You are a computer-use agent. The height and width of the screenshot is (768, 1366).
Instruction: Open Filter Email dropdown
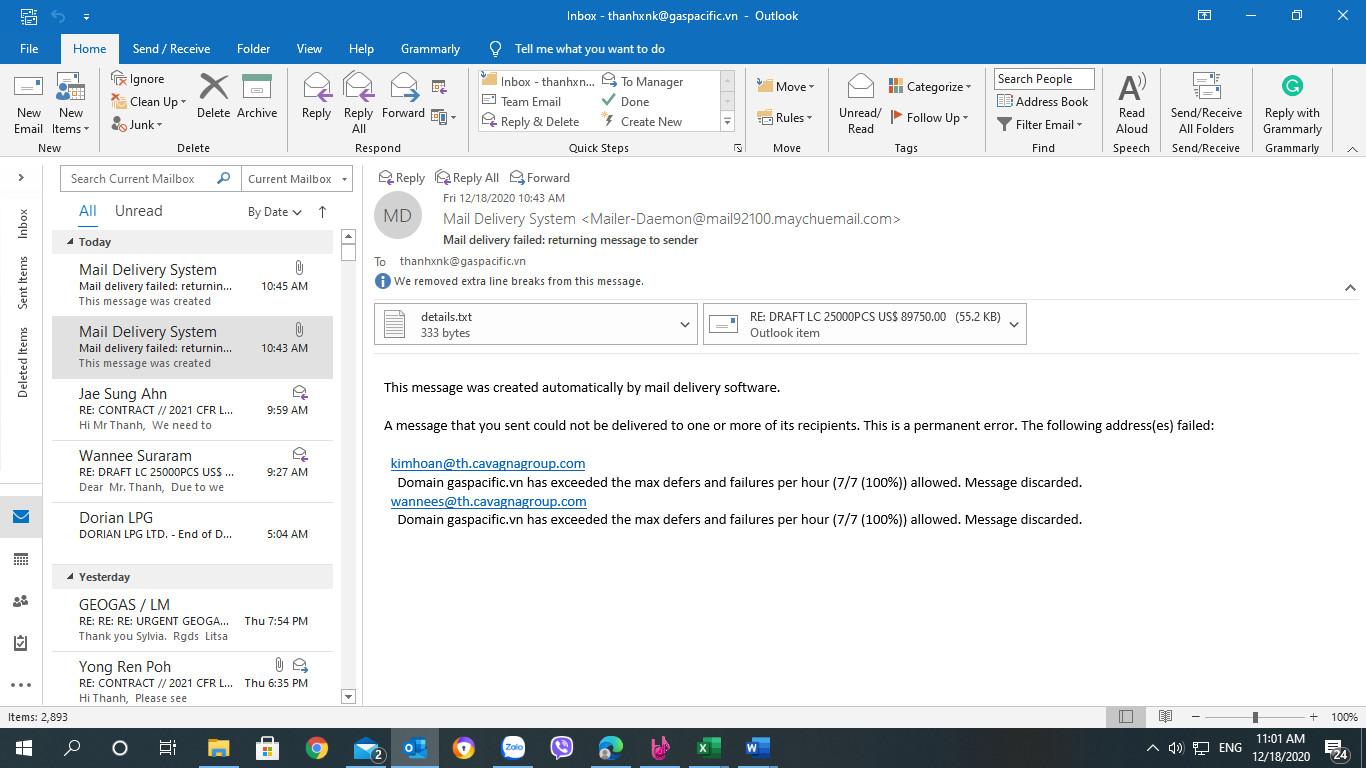1040,125
